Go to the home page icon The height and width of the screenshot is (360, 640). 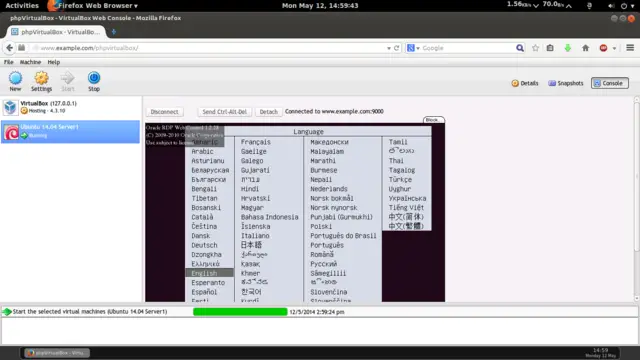(x=585, y=48)
